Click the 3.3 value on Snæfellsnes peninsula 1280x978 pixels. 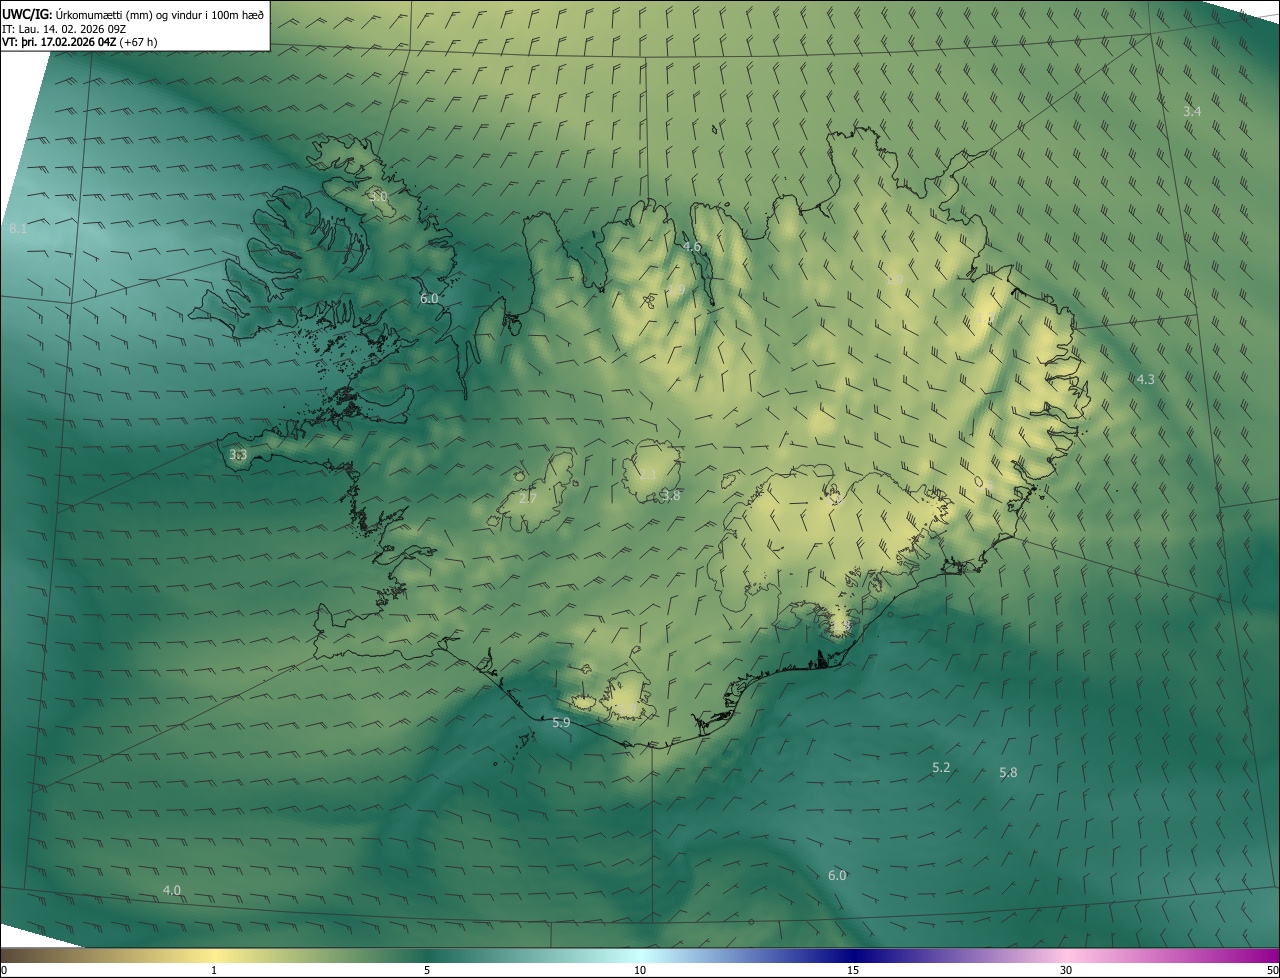click(x=238, y=454)
